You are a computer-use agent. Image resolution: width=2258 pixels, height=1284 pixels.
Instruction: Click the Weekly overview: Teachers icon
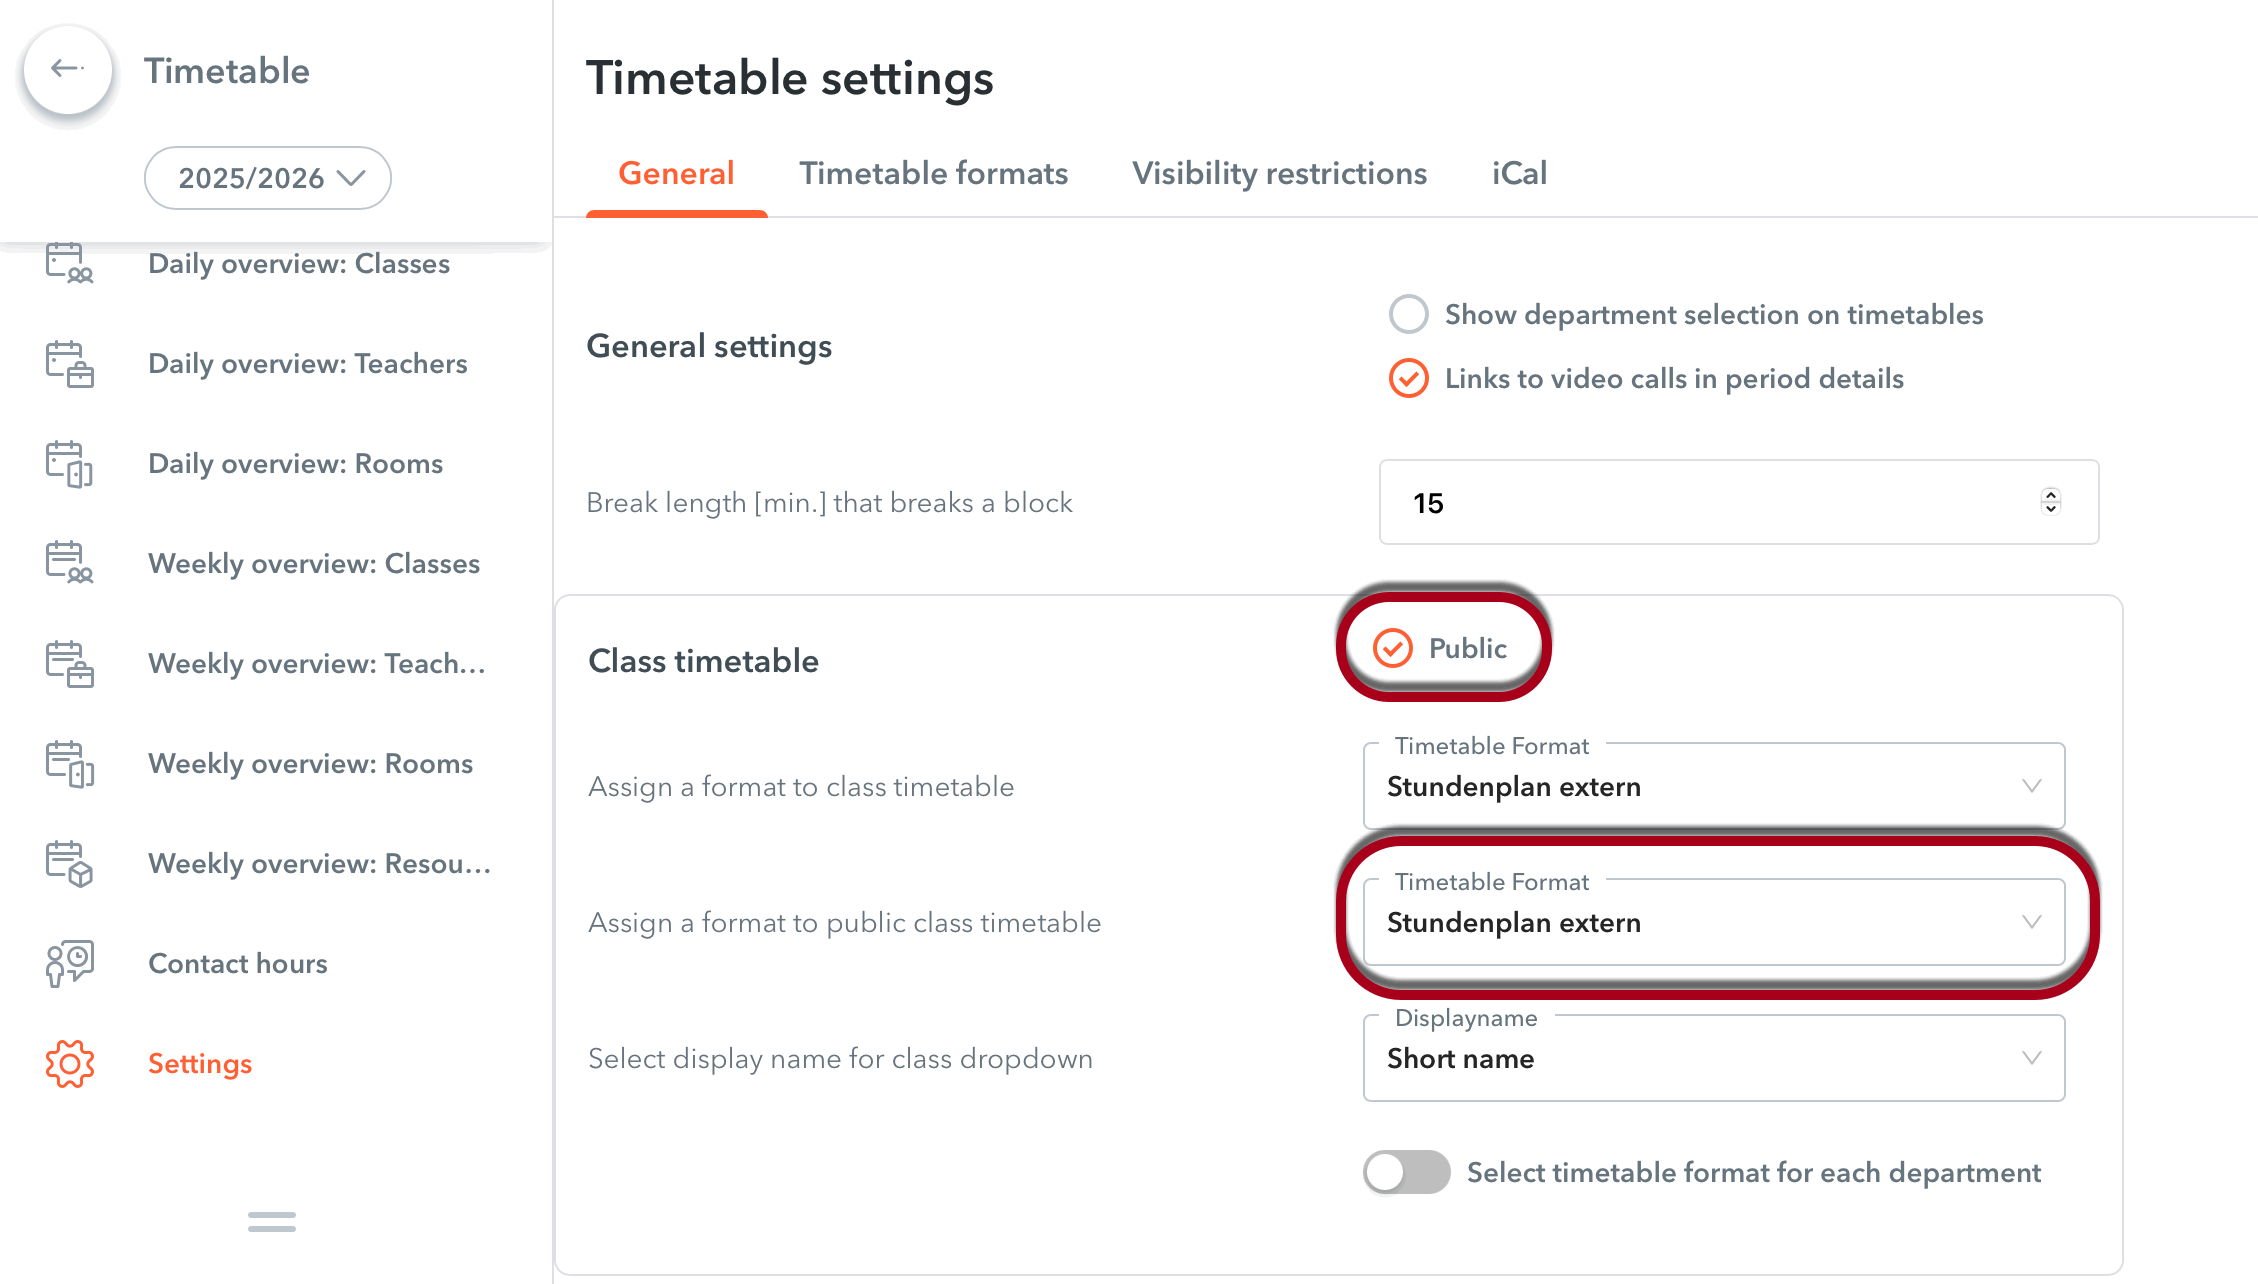pyautogui.click(x=69, y=664)
